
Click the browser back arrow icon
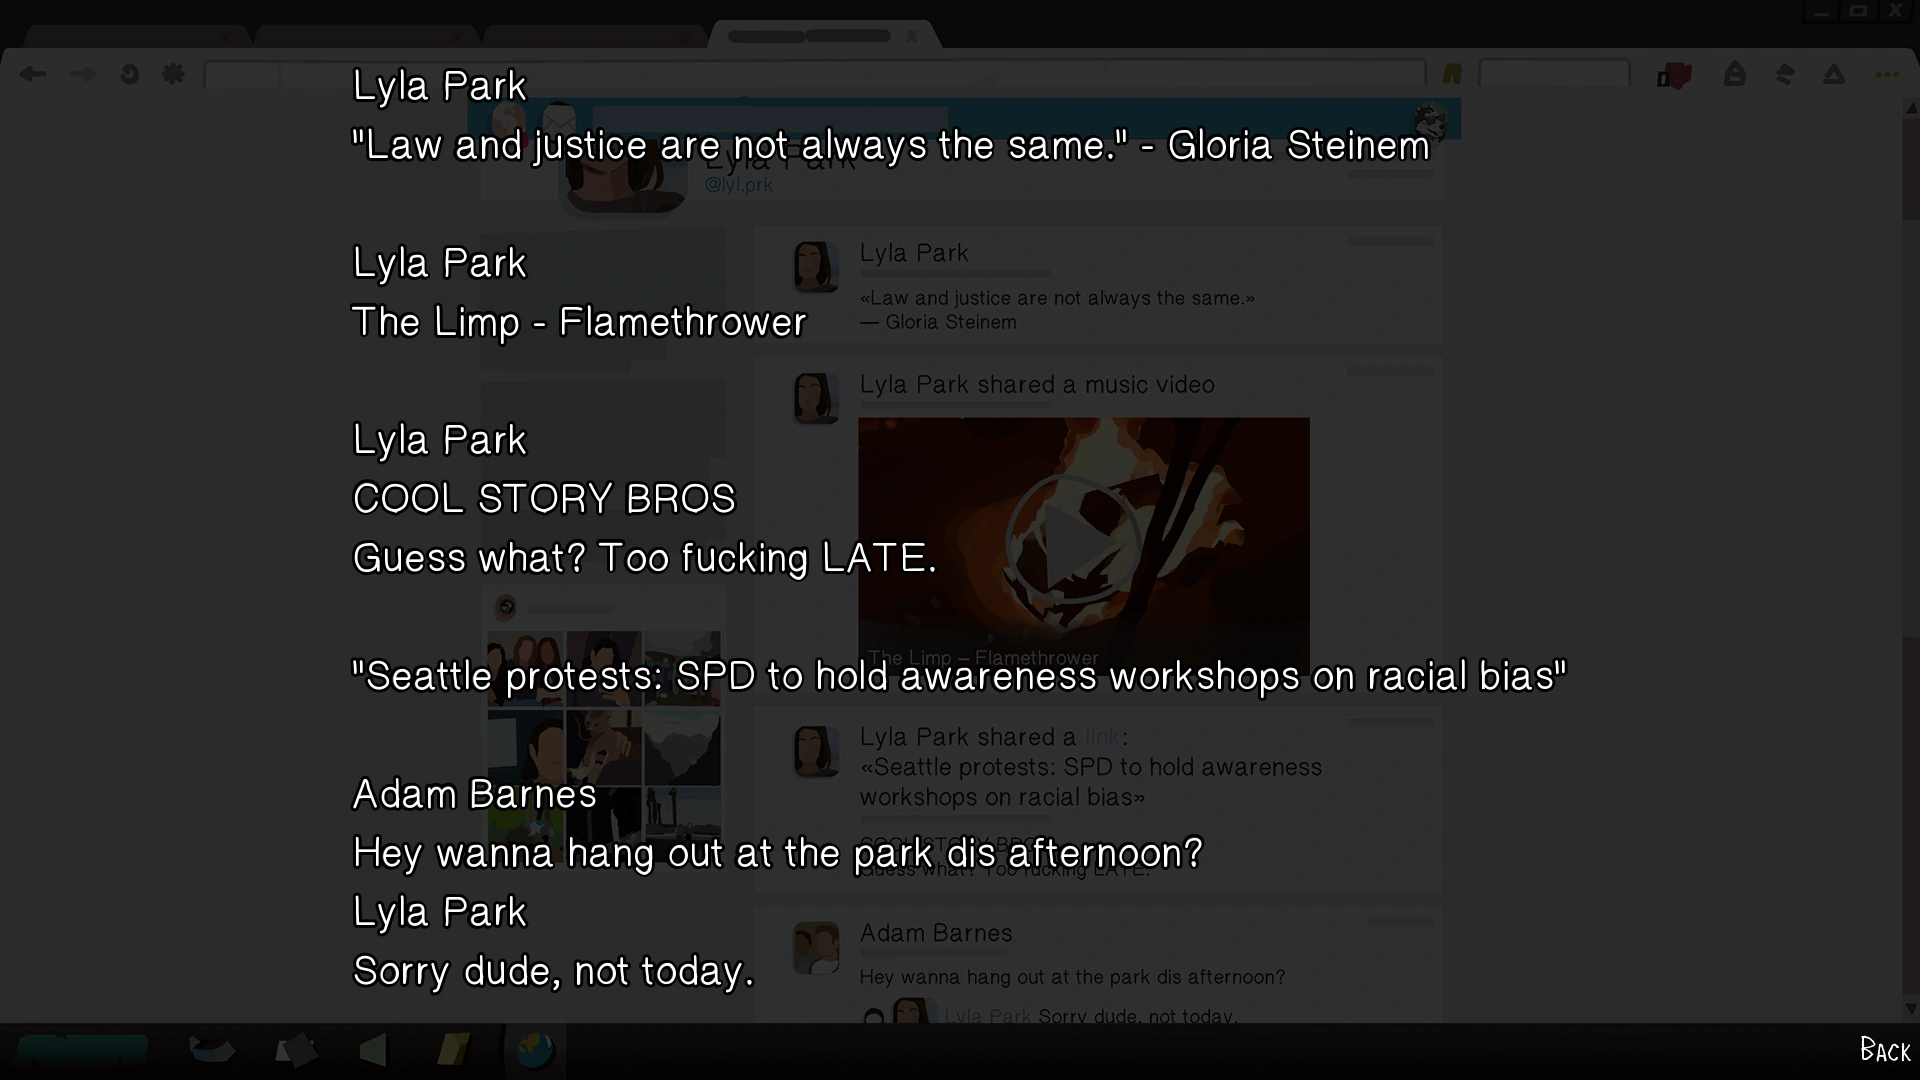(x=33, y=74)
